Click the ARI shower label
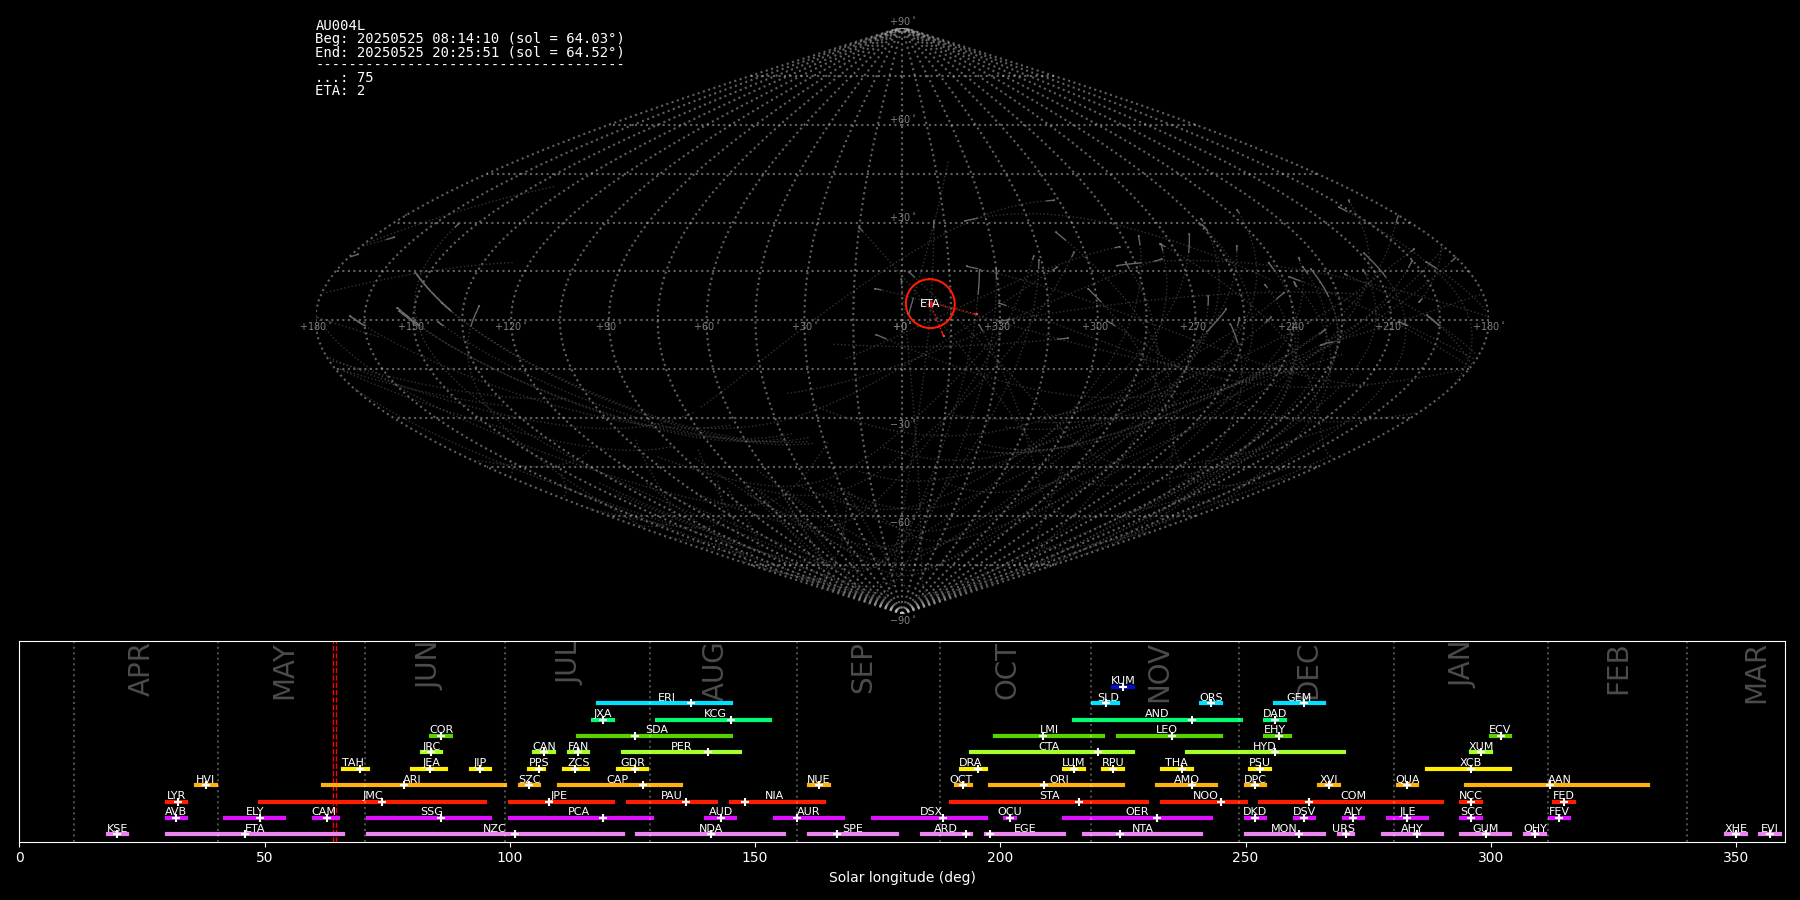The image size is (1800, 900). click(x=412, y=780)
